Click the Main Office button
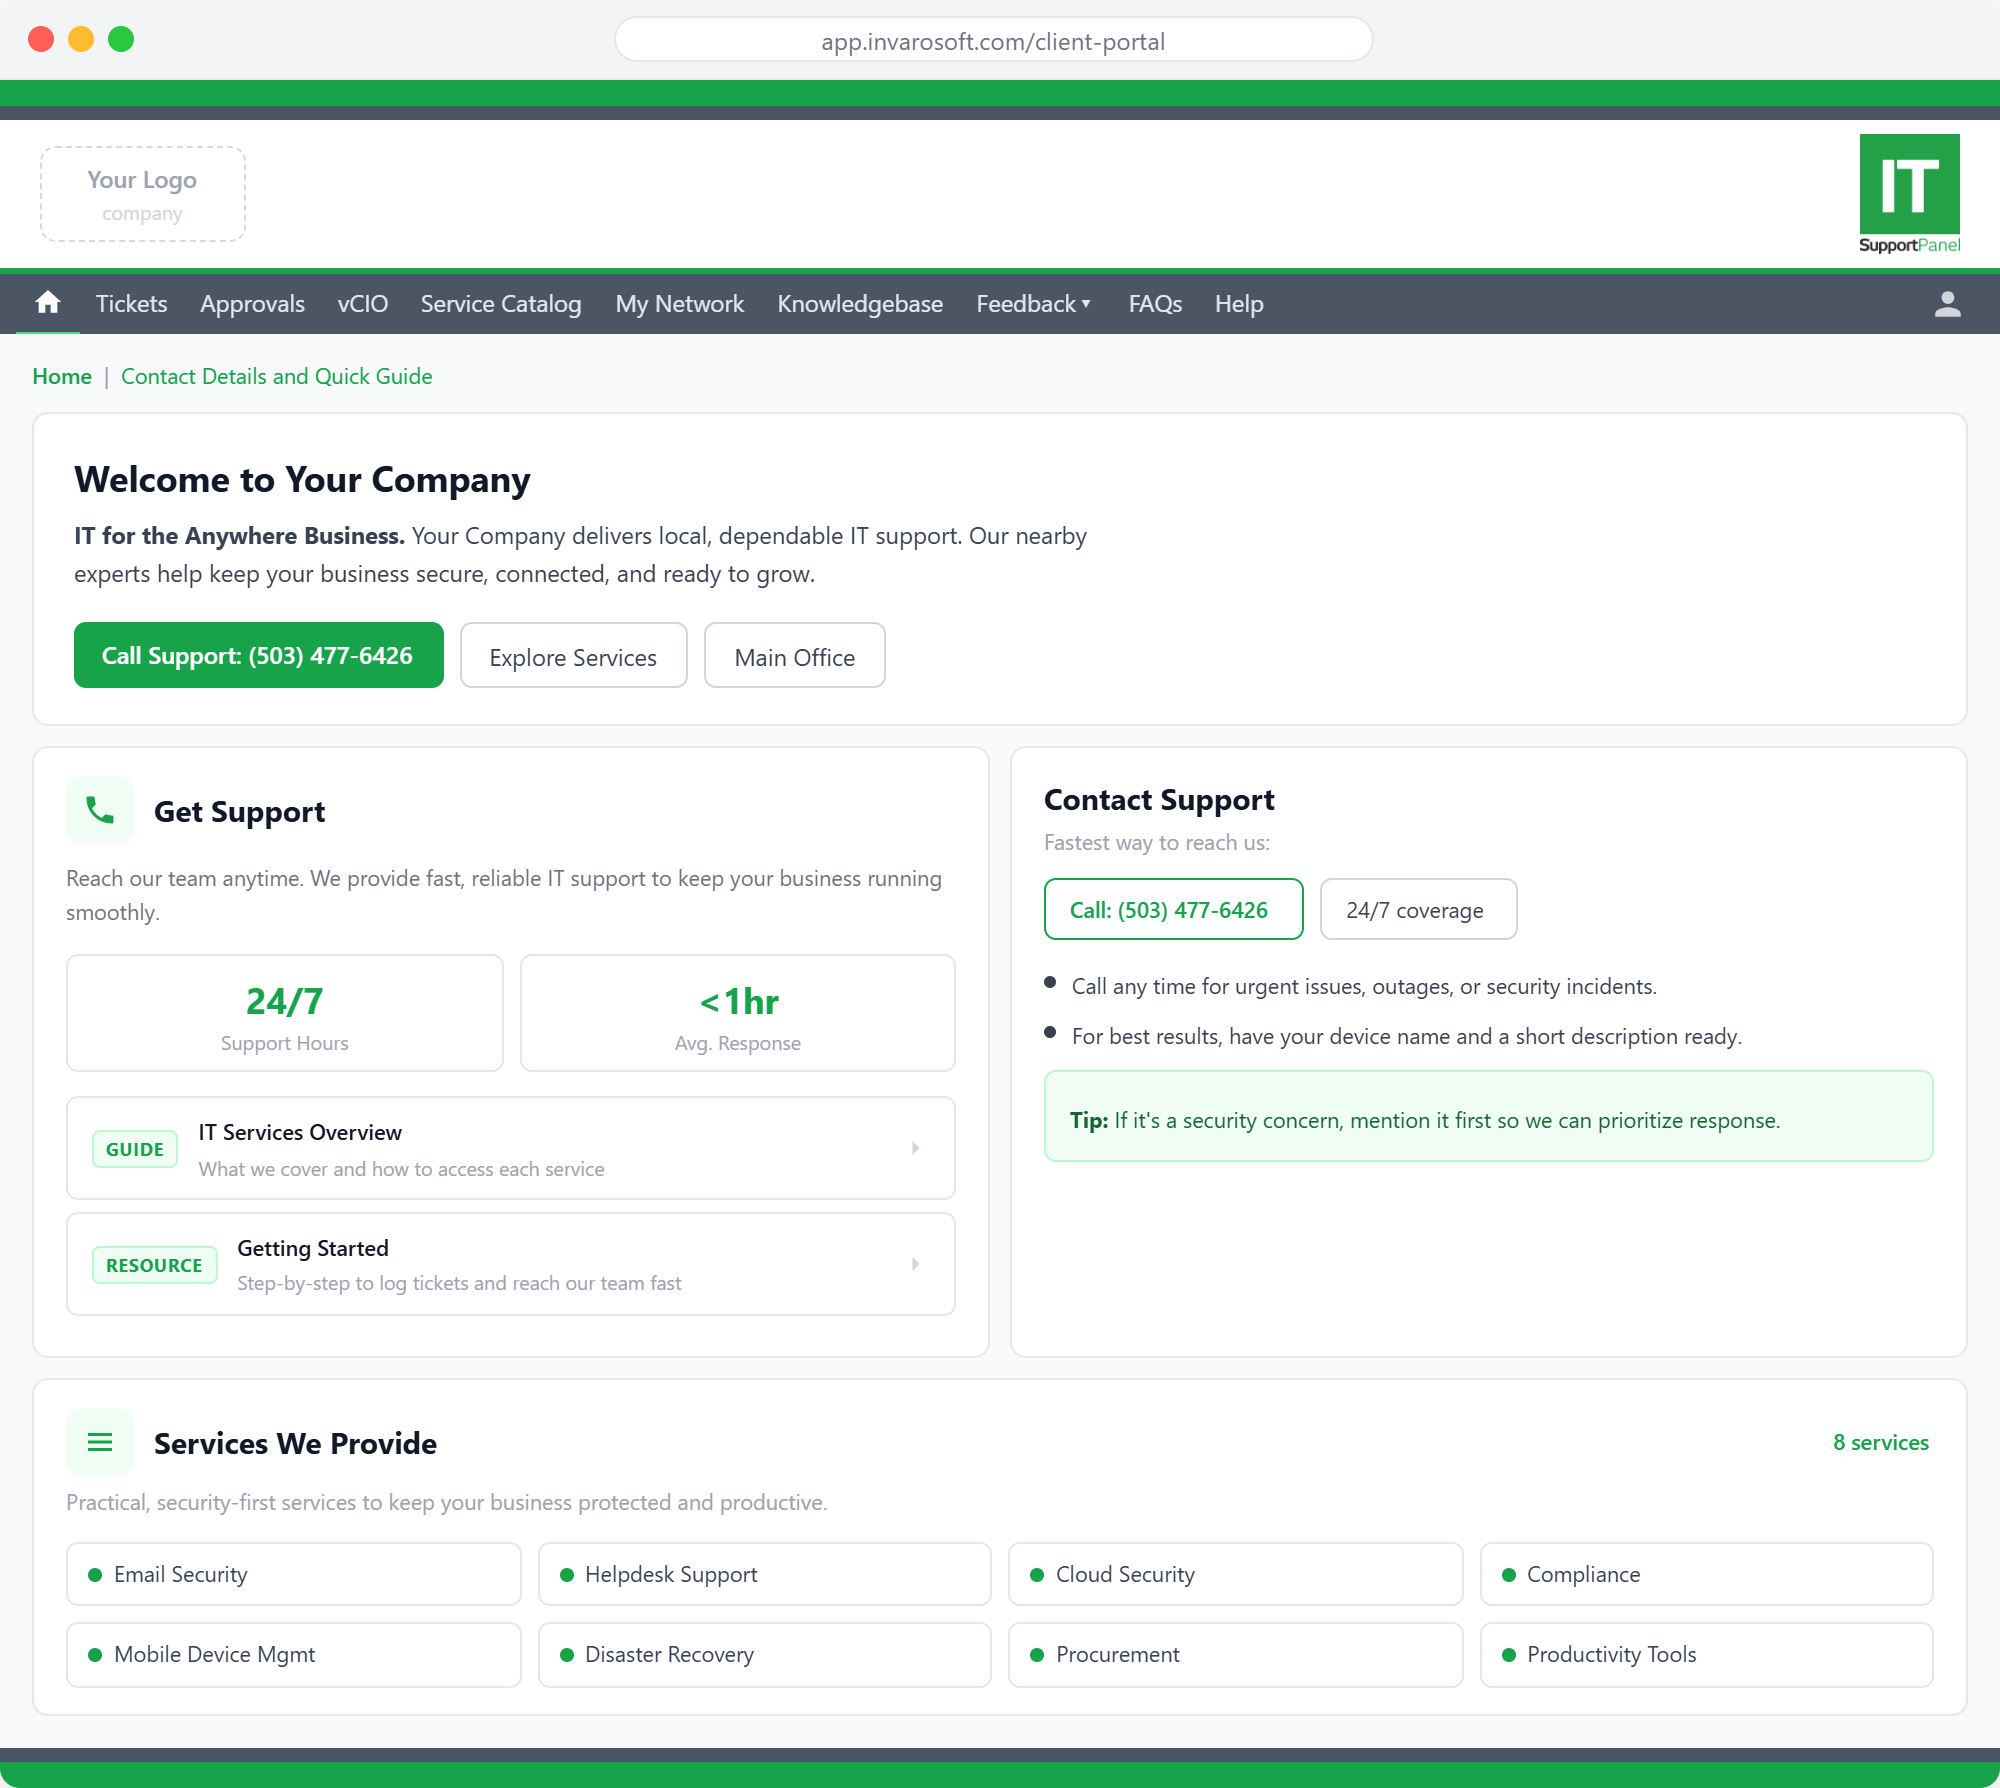This screenshot has width=2000, height=1788. (795, 655)
